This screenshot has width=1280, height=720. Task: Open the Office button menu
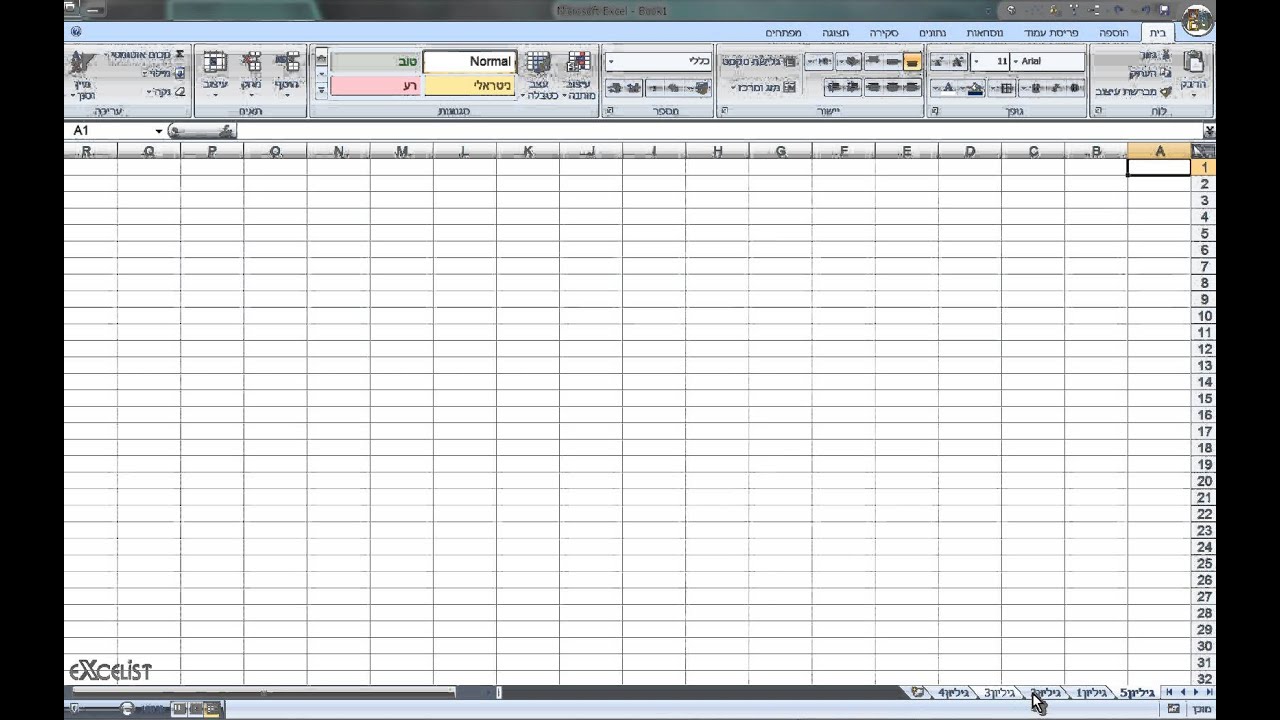click(x=1197, y=20)
